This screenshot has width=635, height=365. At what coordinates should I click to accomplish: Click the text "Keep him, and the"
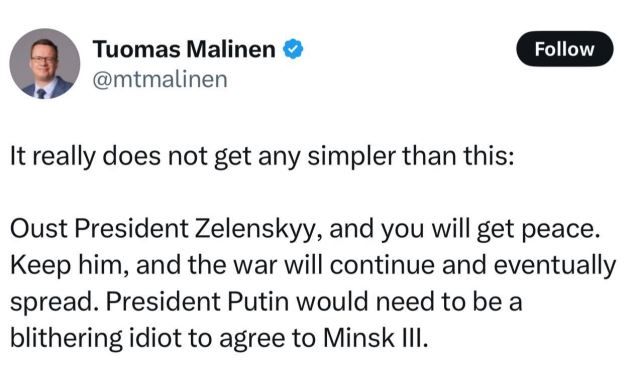pyautogui.click(x=119, y=265)
